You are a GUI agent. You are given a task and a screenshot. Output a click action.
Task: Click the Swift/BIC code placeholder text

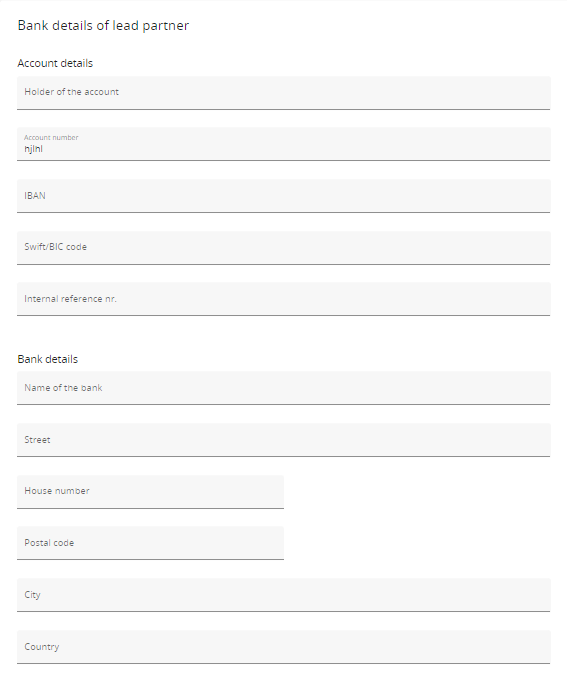[x=55, y=247]
